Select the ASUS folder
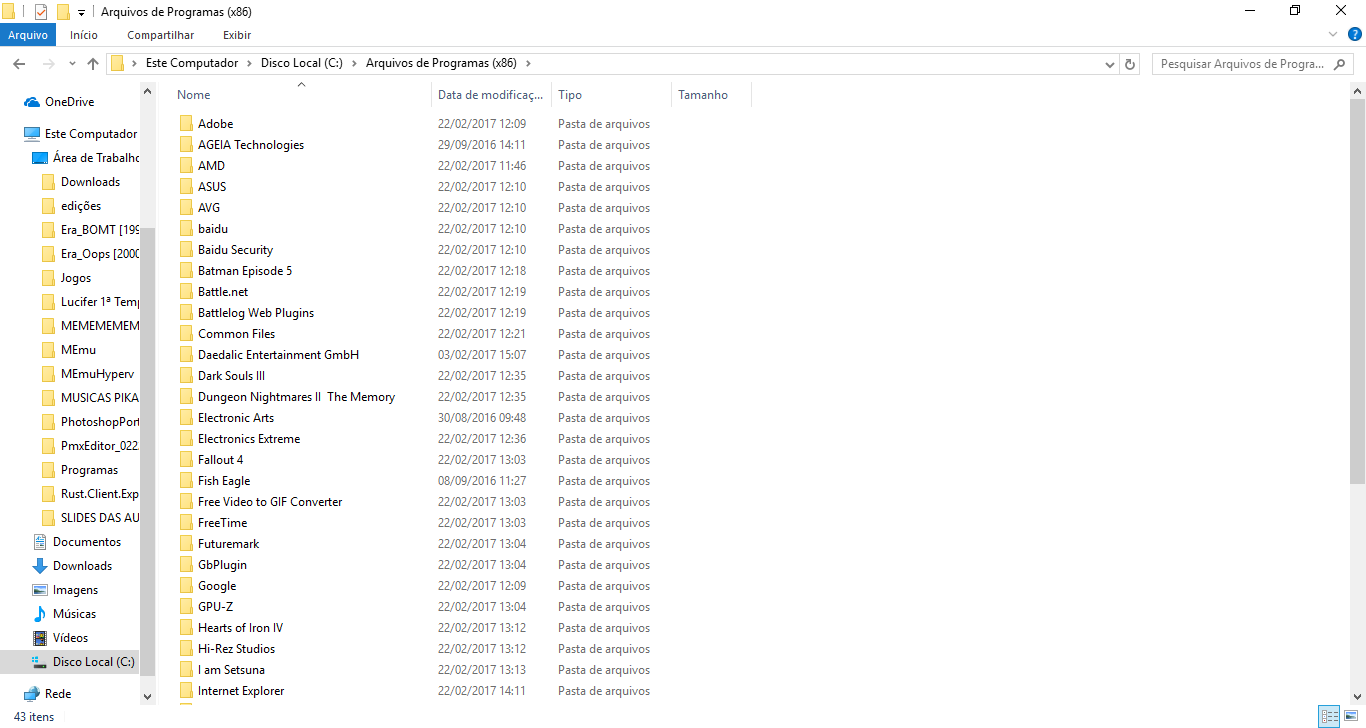The width and height of the screenshot is (1366, 728). click(x=212, y=187)
